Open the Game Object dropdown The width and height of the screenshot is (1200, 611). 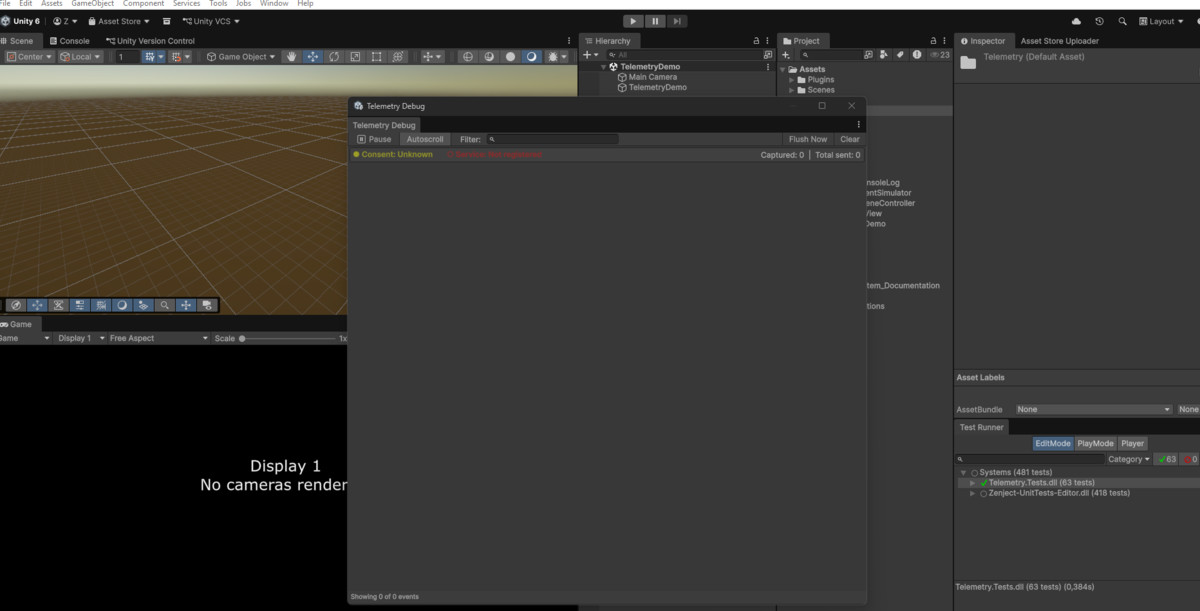(x=241, y=57)
